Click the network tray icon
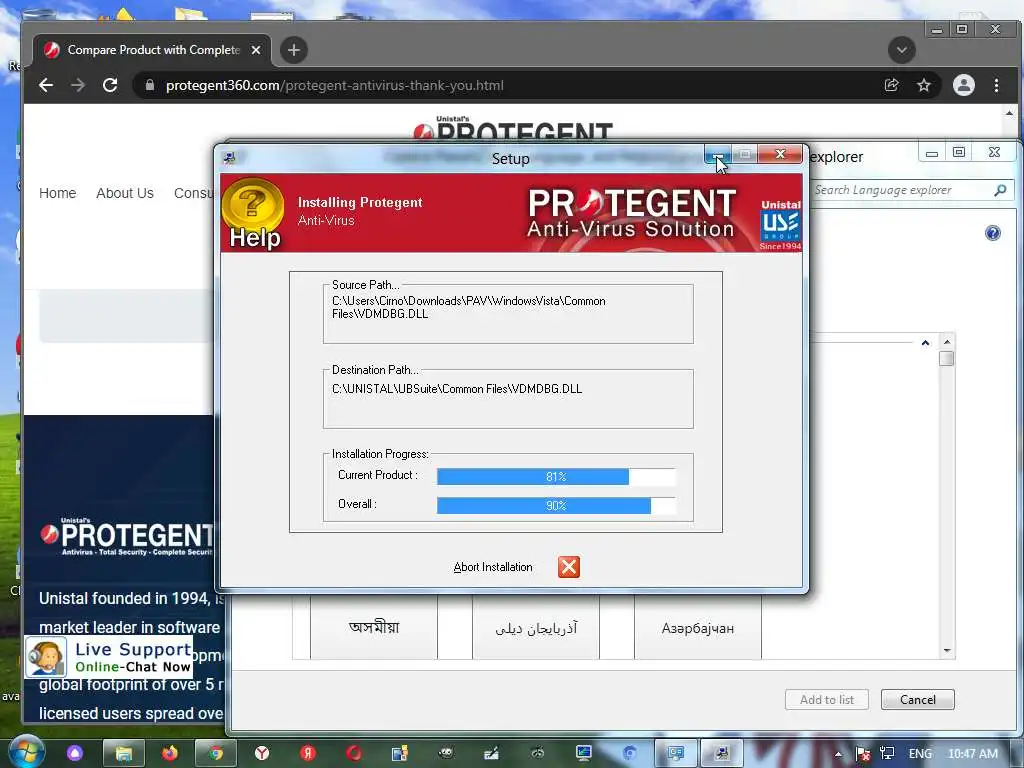The height and width of the screenshot is (768, 1024). (887, 754)
